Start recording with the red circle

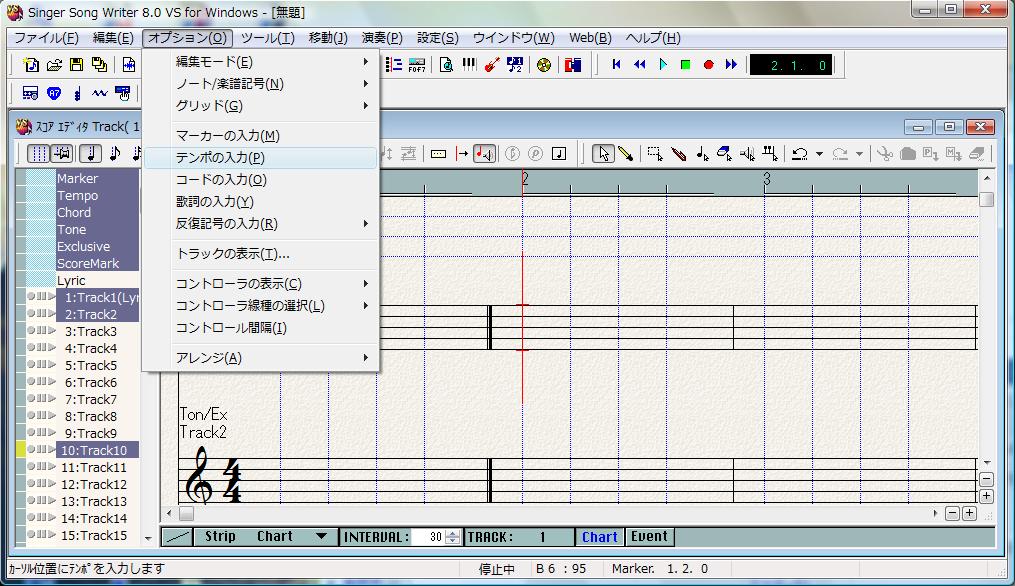click(x=709, y=64)
